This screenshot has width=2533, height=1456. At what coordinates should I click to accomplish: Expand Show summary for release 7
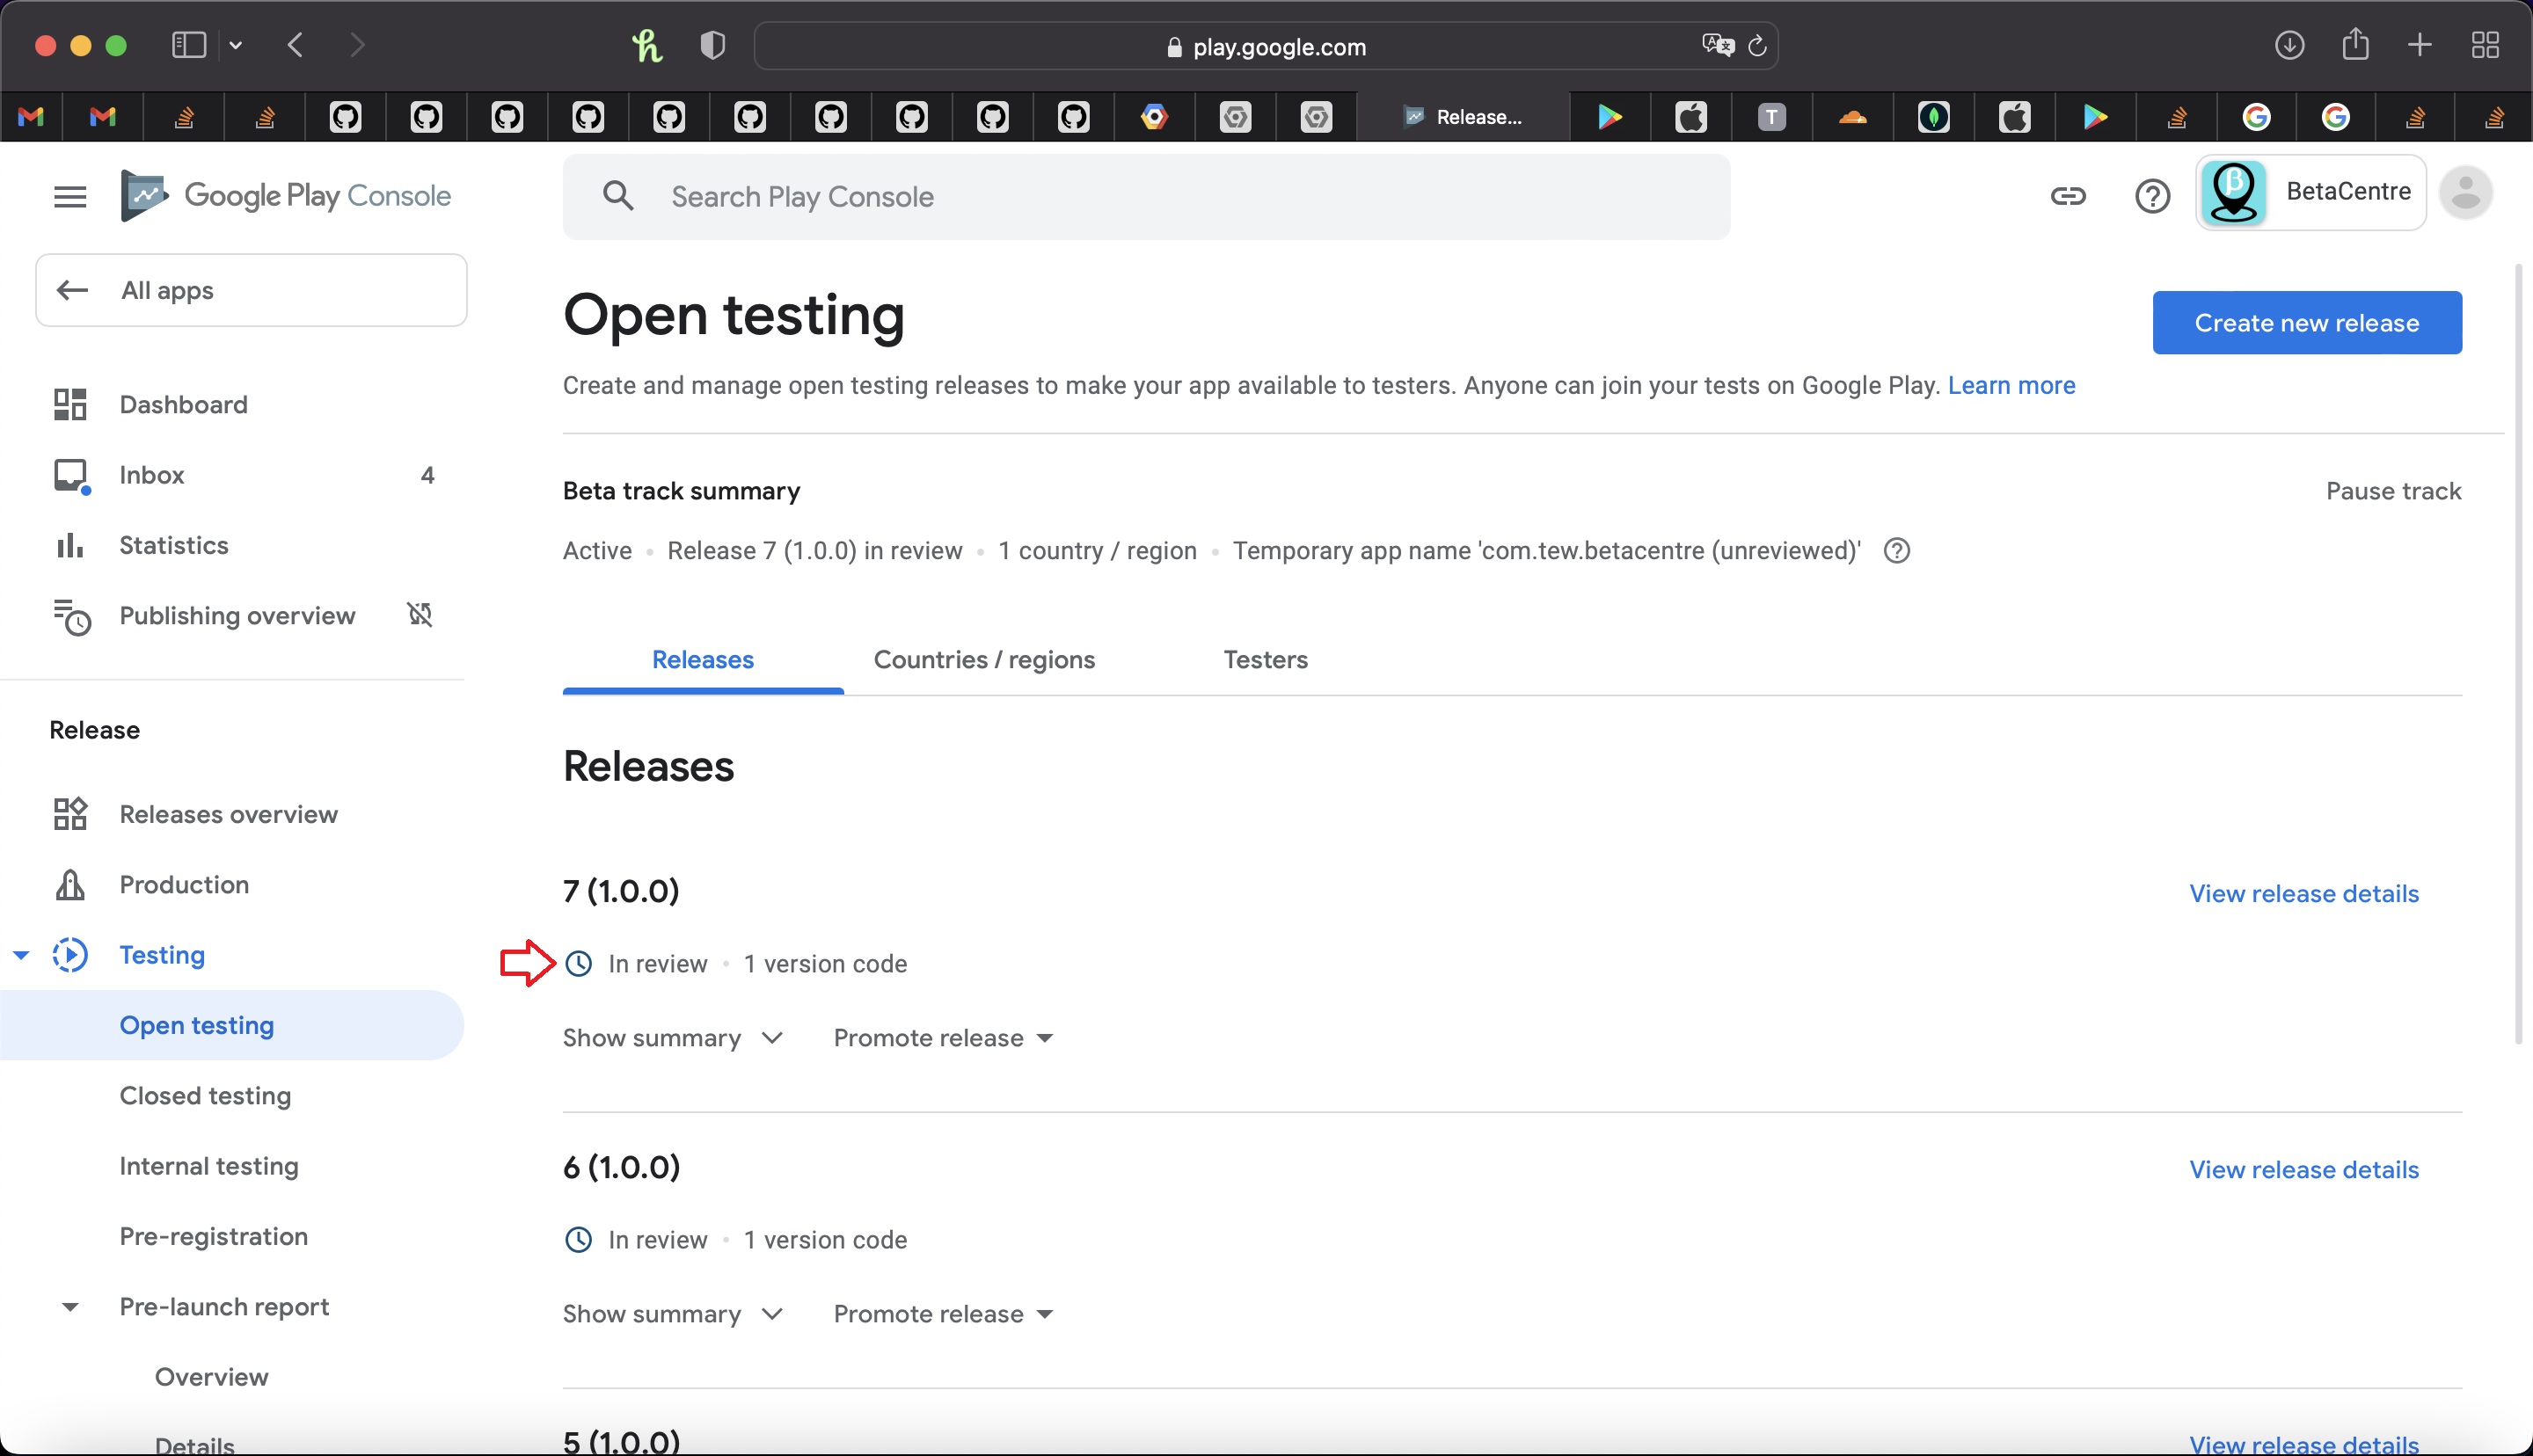coord(670,1037)
